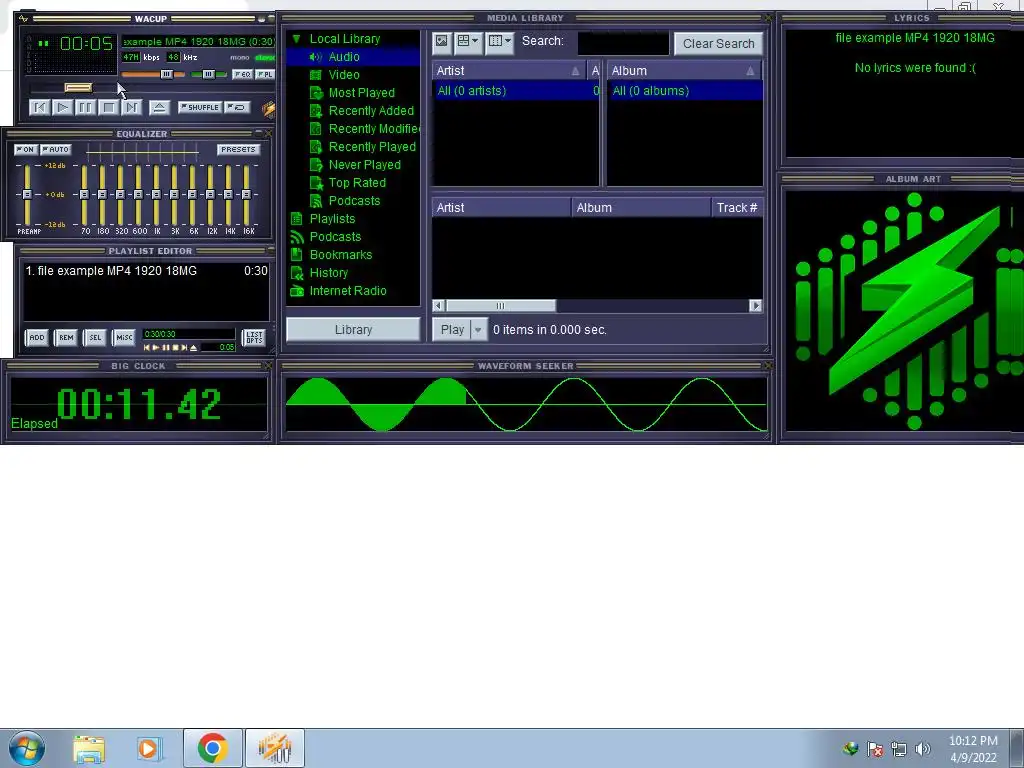Click the Clear Search button
This screenshot has width=1024, height=768.
(718, 44)
